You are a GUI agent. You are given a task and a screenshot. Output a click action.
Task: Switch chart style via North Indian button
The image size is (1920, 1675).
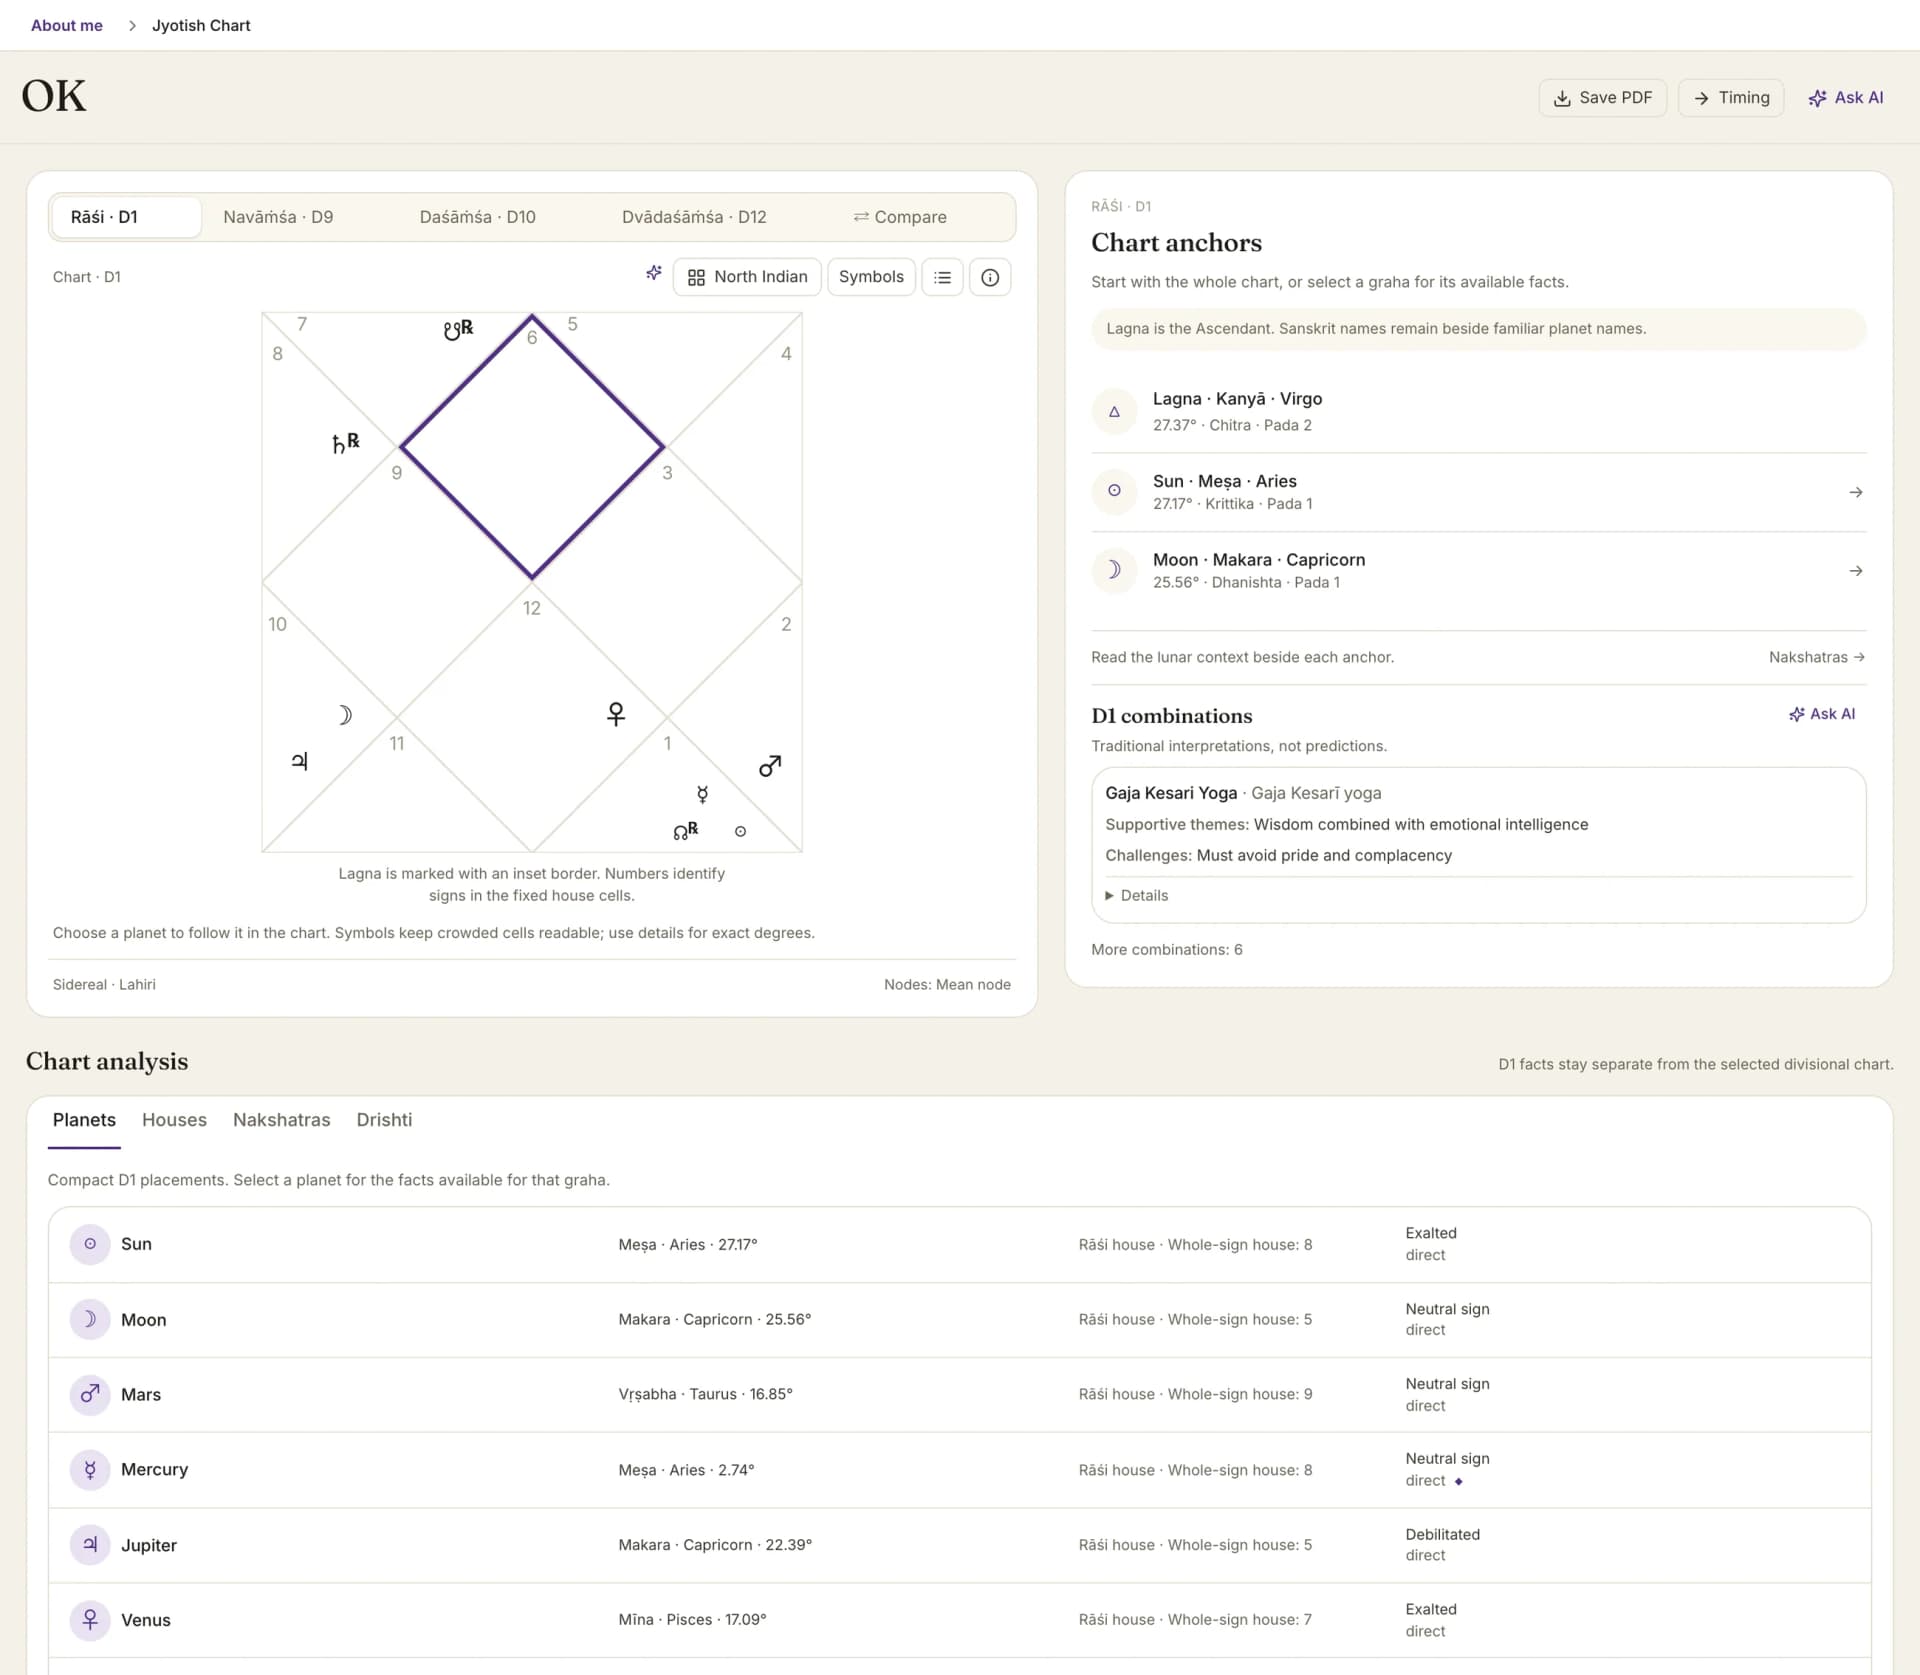(747, 277)
